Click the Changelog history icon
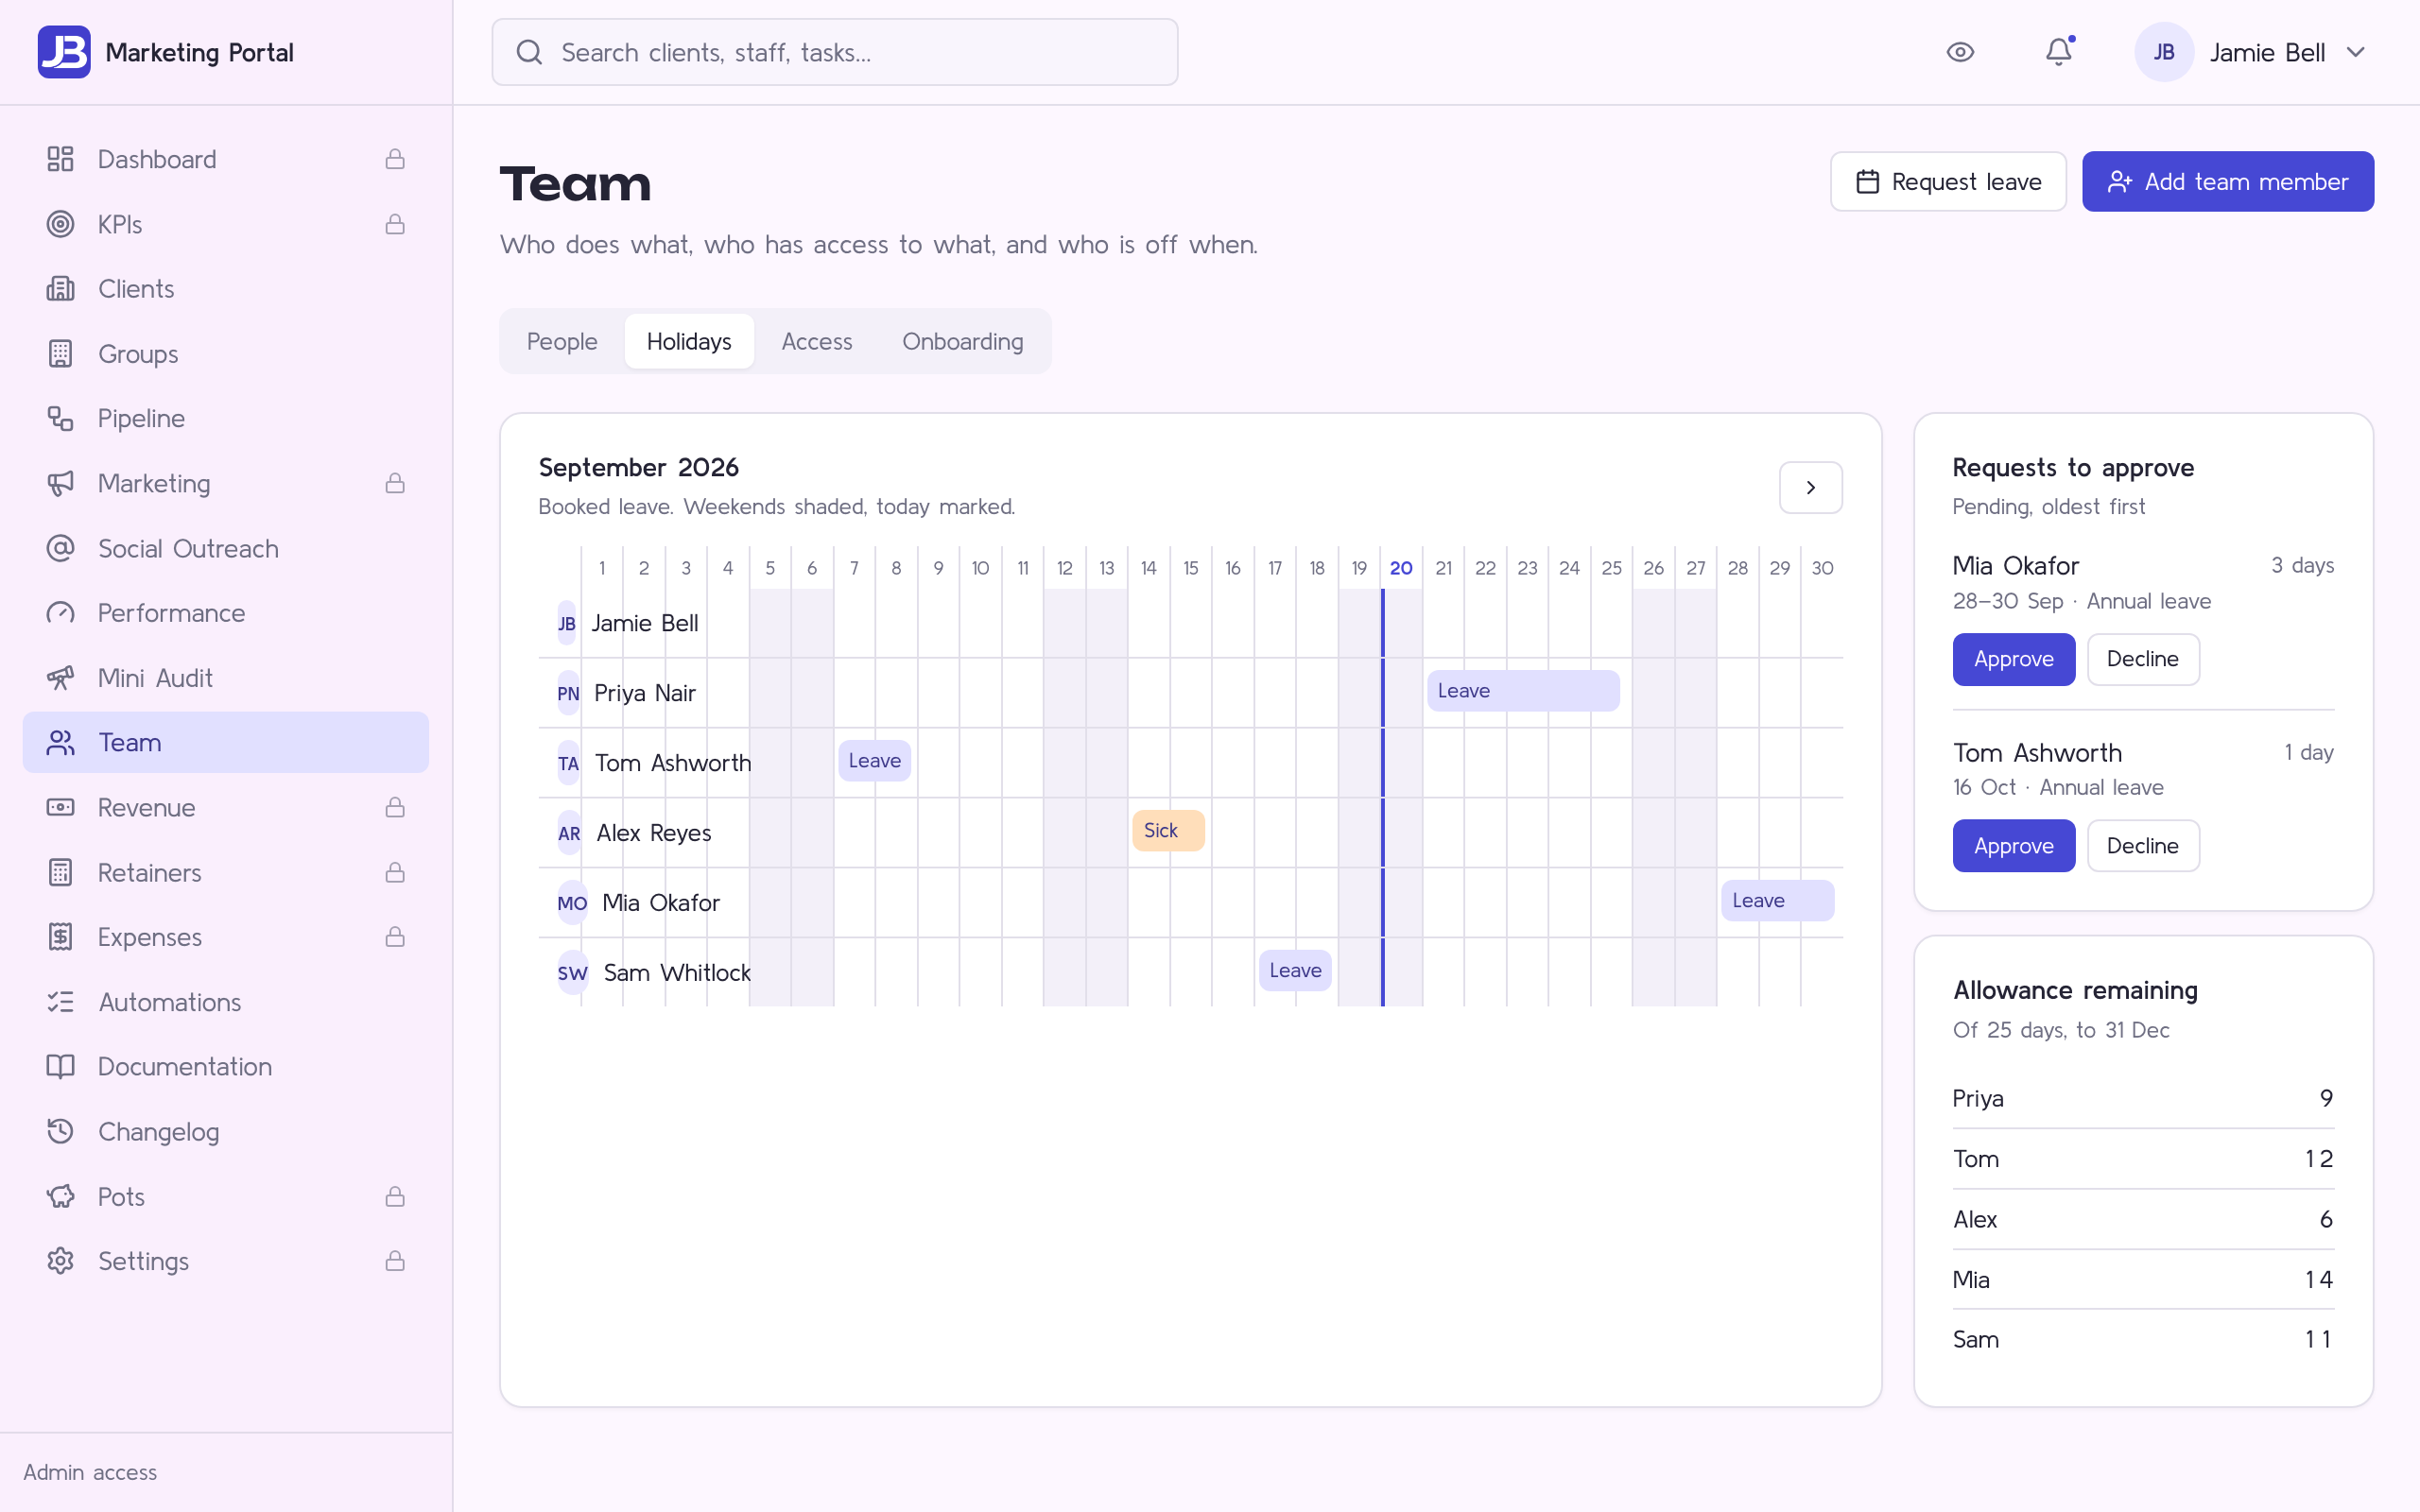 click(x=60, y=1131)
